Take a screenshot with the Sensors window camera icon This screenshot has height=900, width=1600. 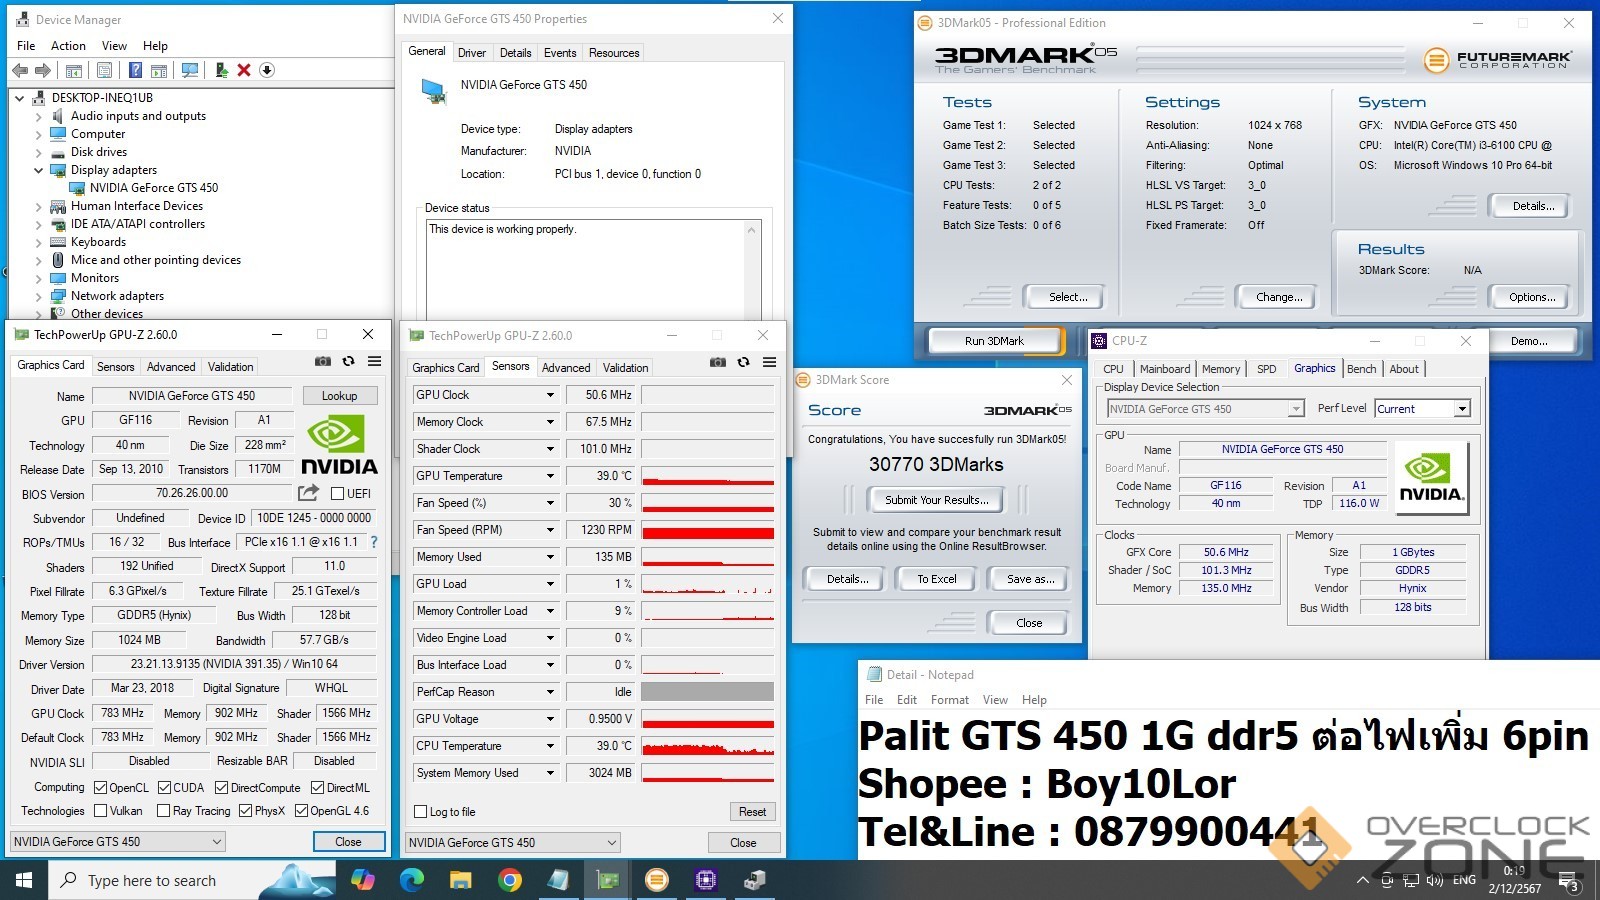pos(717,362)
